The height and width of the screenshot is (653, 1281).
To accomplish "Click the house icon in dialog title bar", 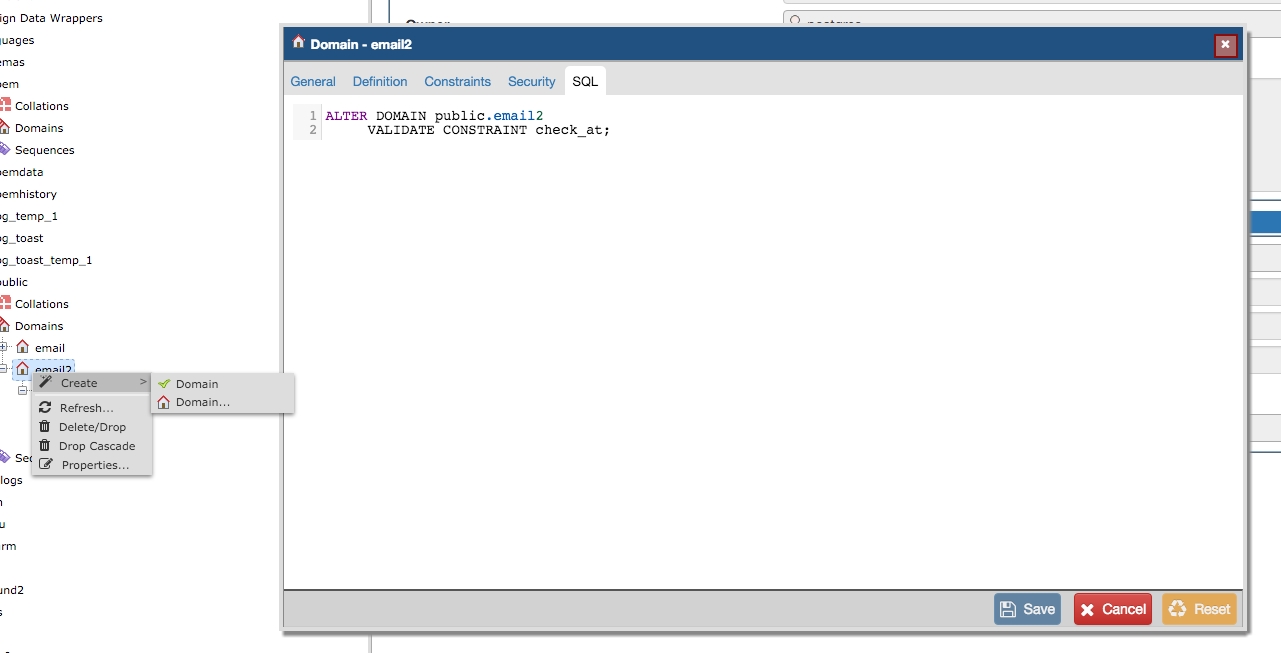I will click(x=298, y=43).
